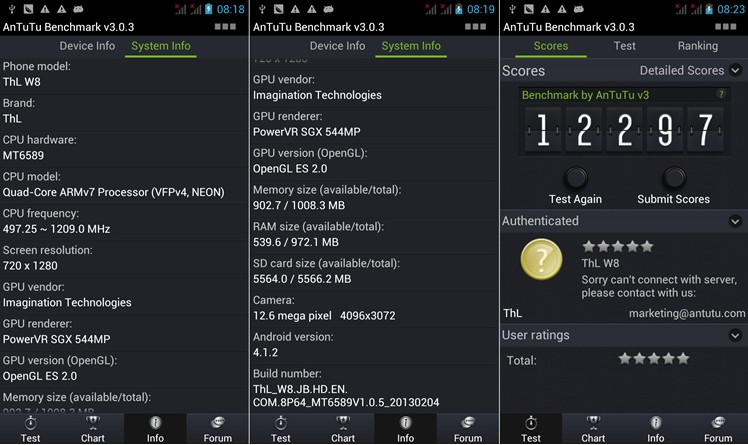This screenshot has width=748, height=445.
Task: Select the 902.7 / 1008.3 MB memory value
Action: click(x=299, y=206)
